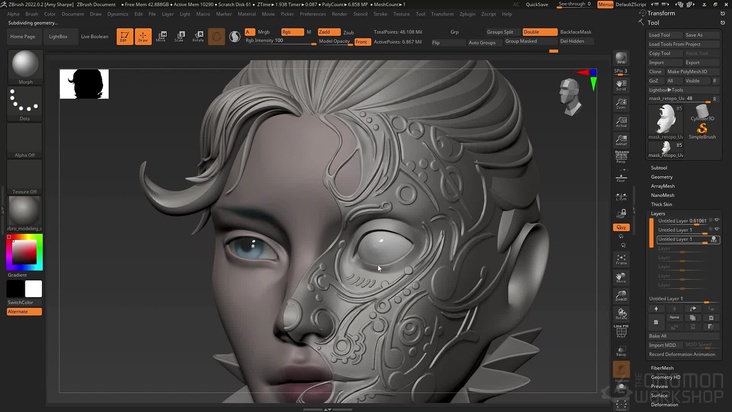
Task: Select the Rotate gizmo tool
Action: coord(198,36)
